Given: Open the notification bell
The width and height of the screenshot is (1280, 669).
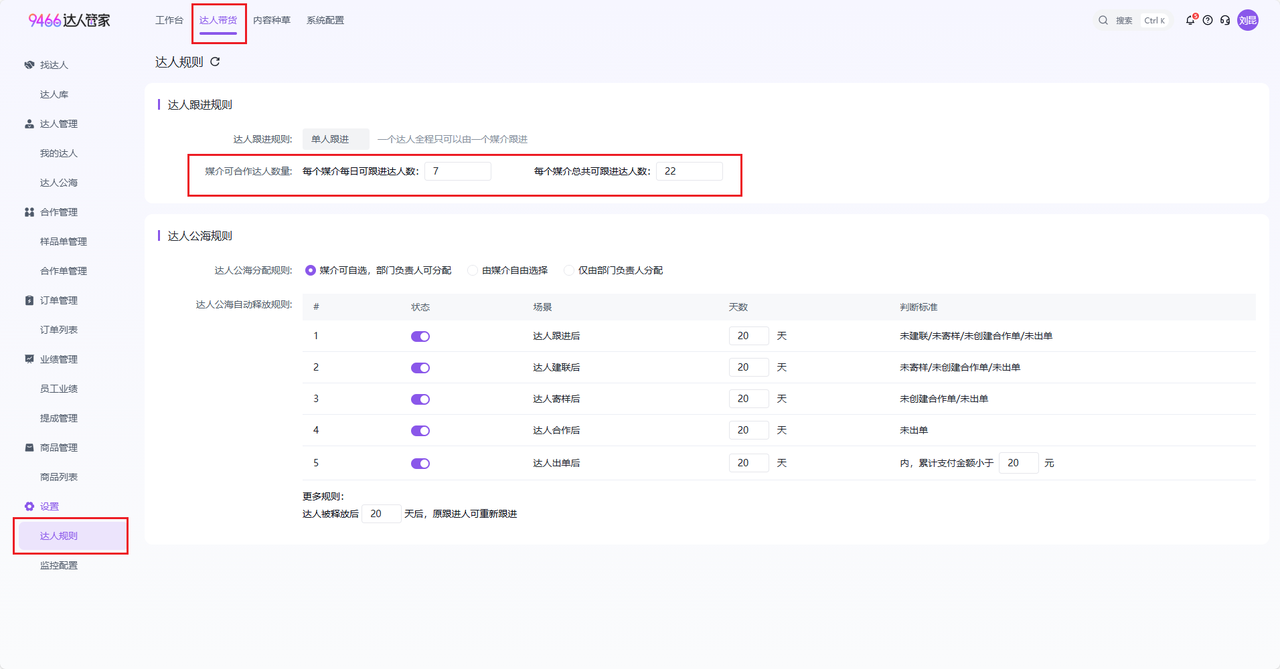Looking at the screenshot, I should pos(1190,20).
